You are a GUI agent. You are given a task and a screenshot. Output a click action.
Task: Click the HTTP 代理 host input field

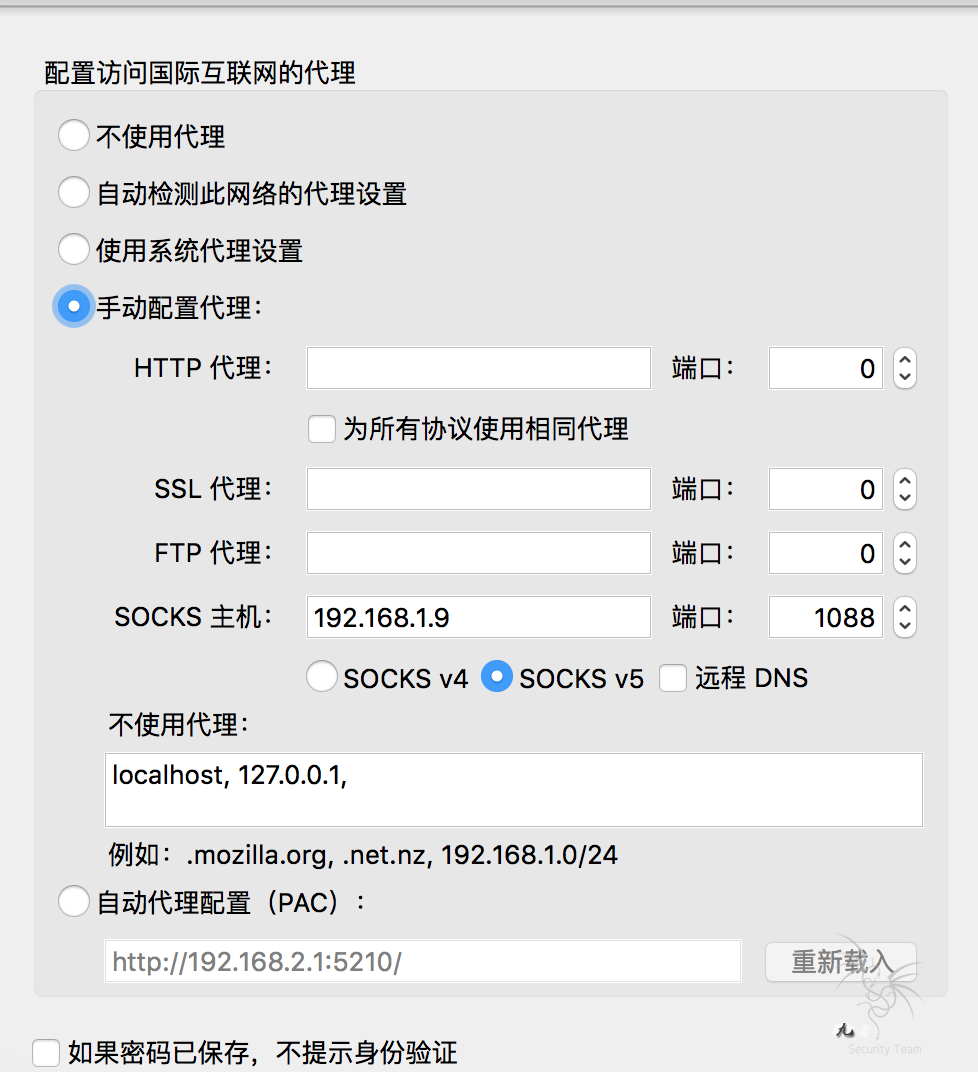point(478,368)
